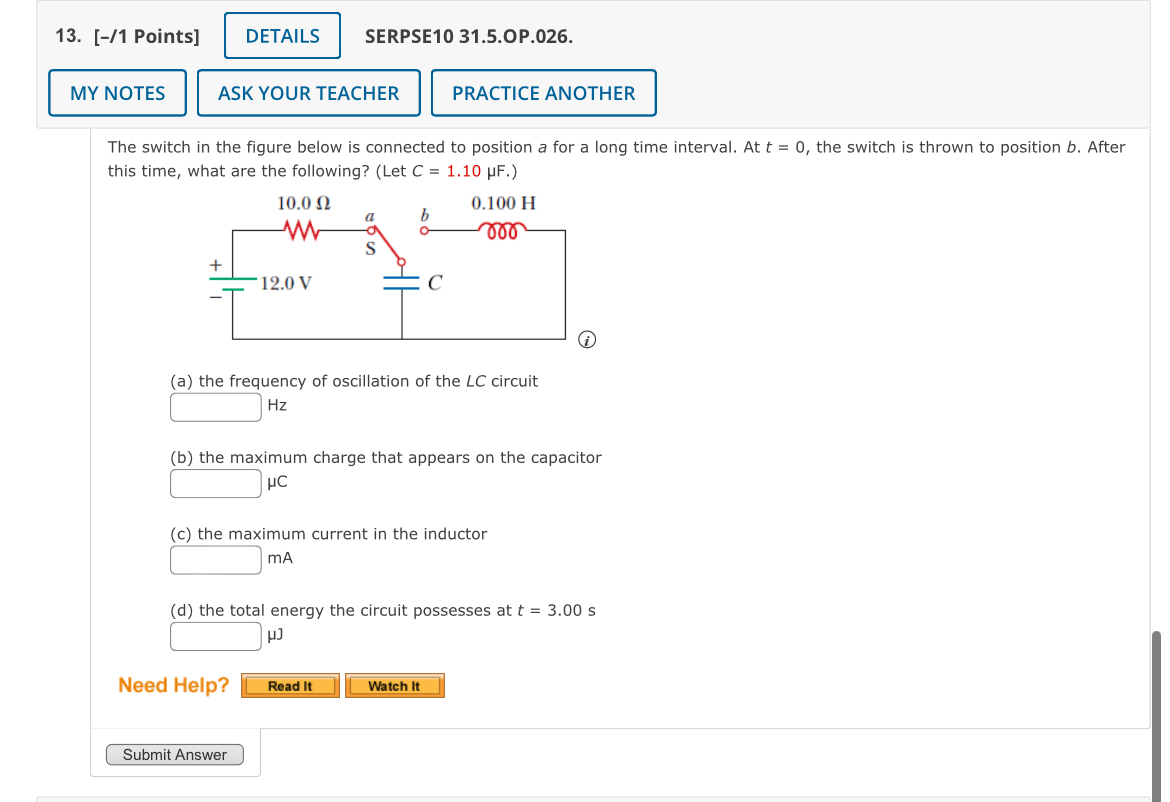Open the MY NOTES panel
1170x802 pixels.
pos(117,92)
